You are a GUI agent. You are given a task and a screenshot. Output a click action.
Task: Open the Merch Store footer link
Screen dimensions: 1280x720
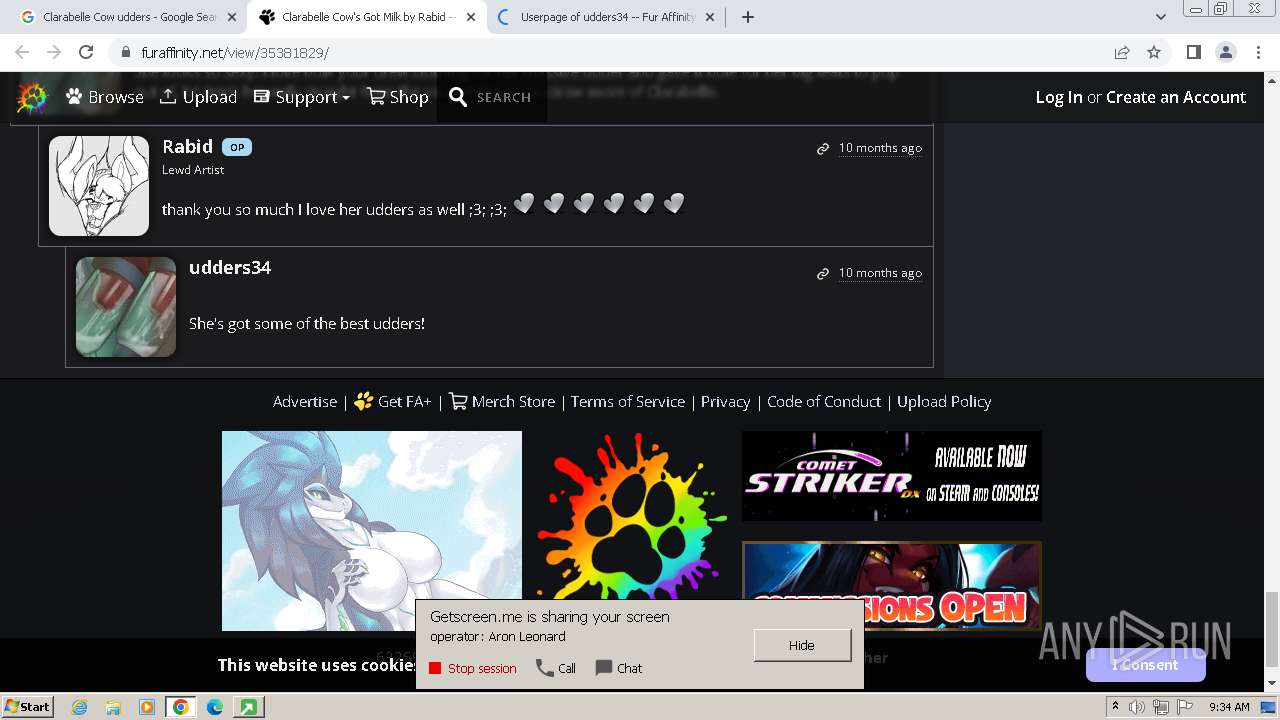tap(502, 401)
